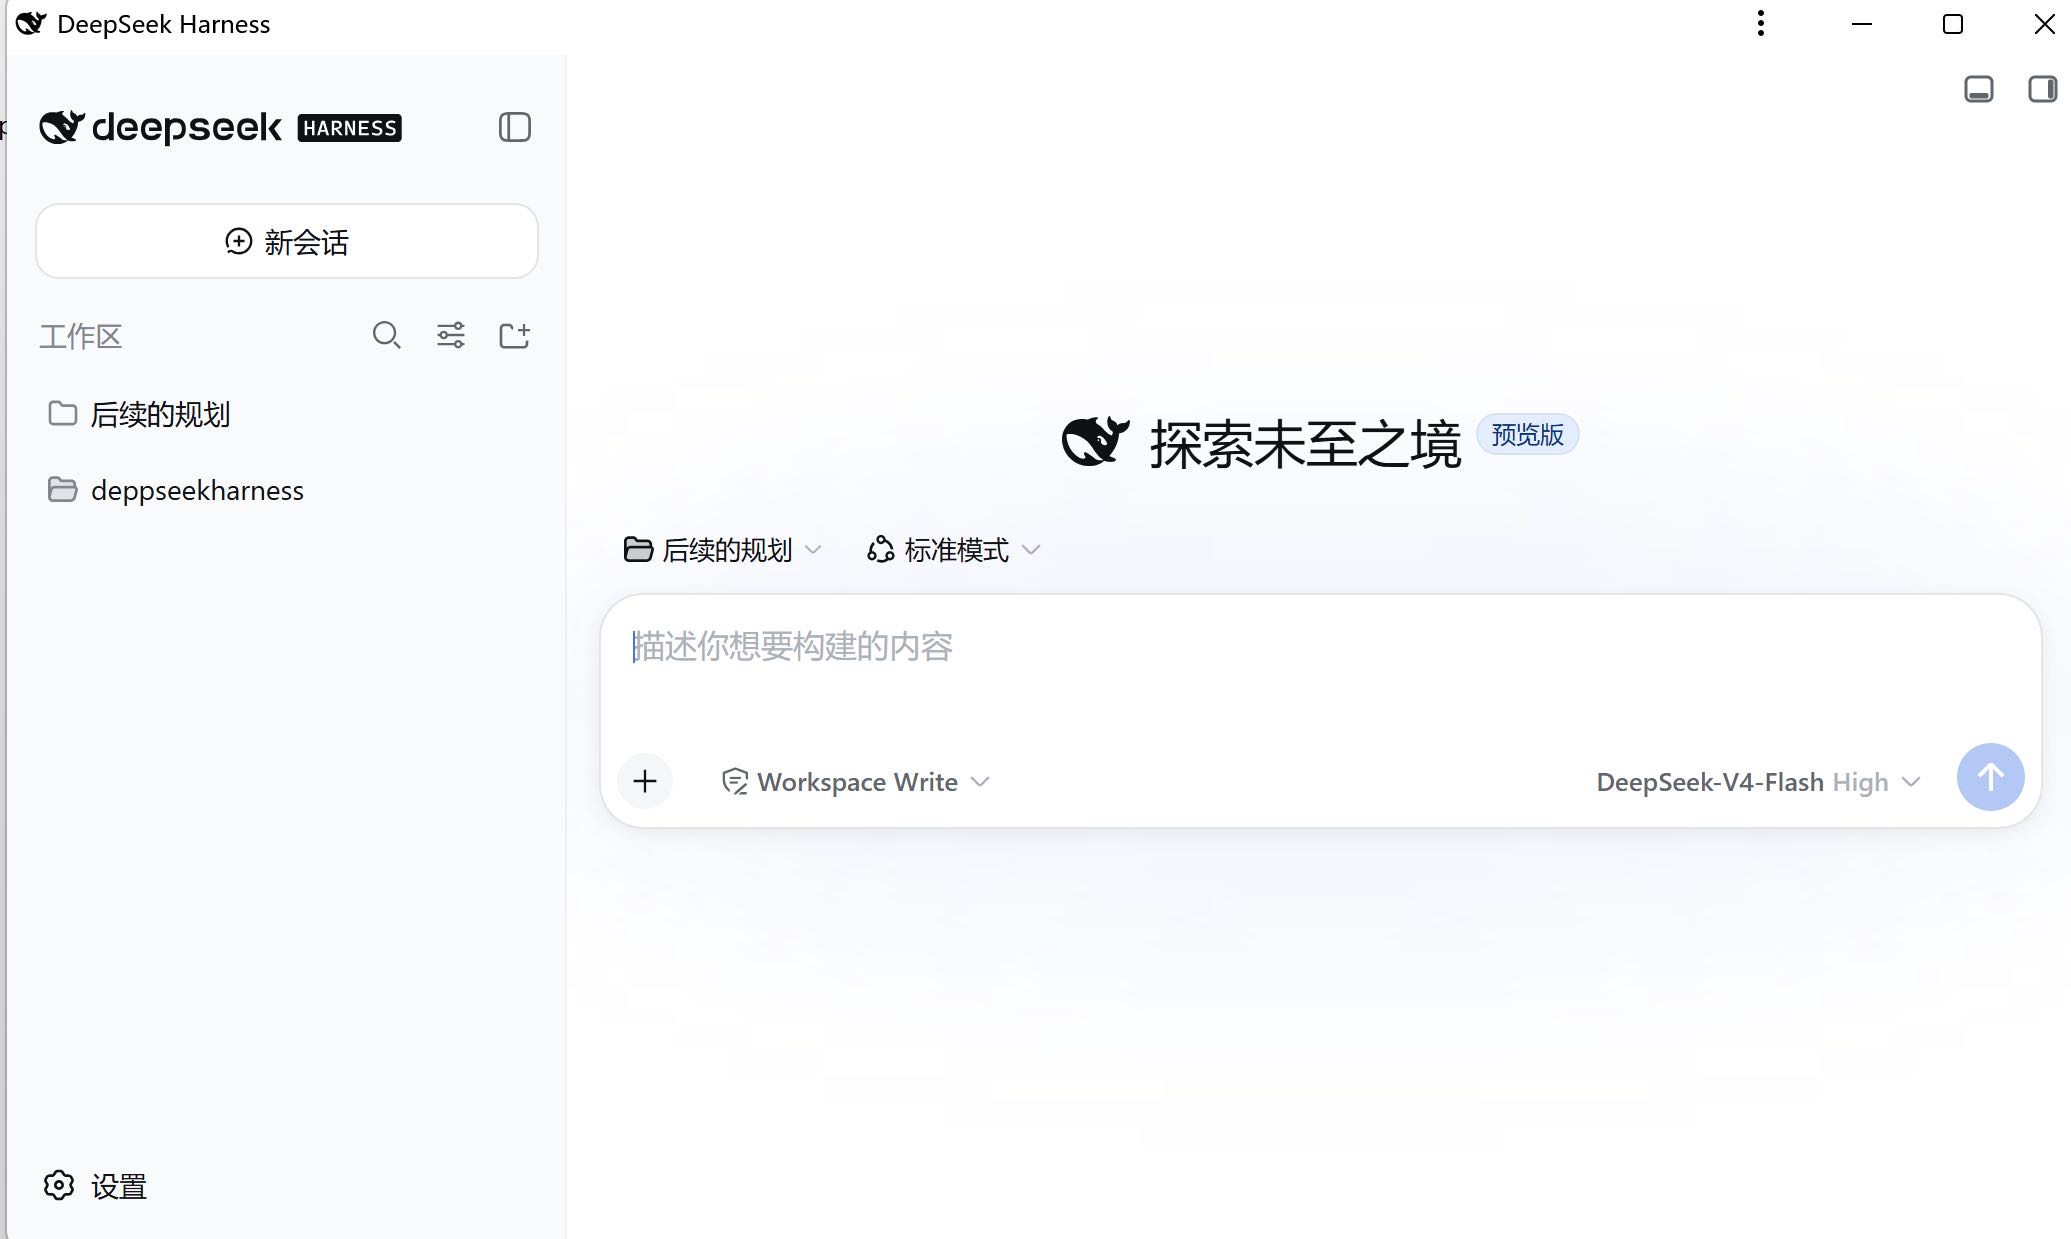Expand the 后续的规划 workspace dropdown

722,550
